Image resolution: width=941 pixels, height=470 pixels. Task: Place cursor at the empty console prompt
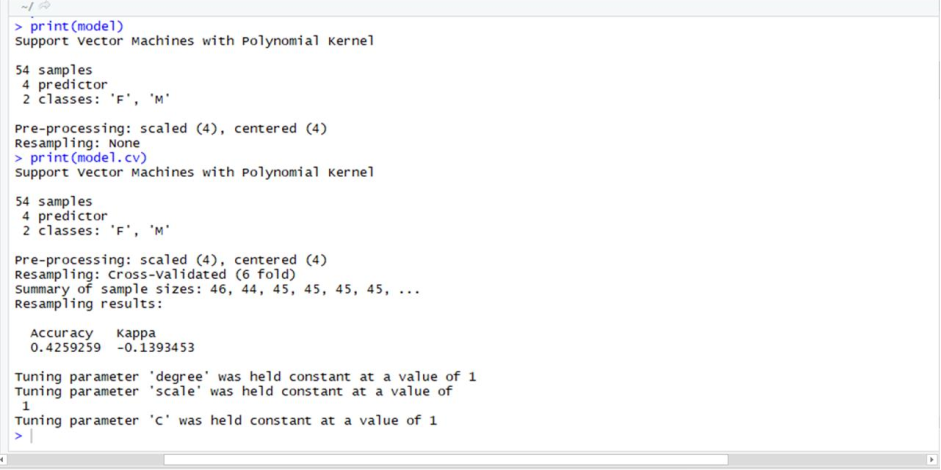pos(31,436)
